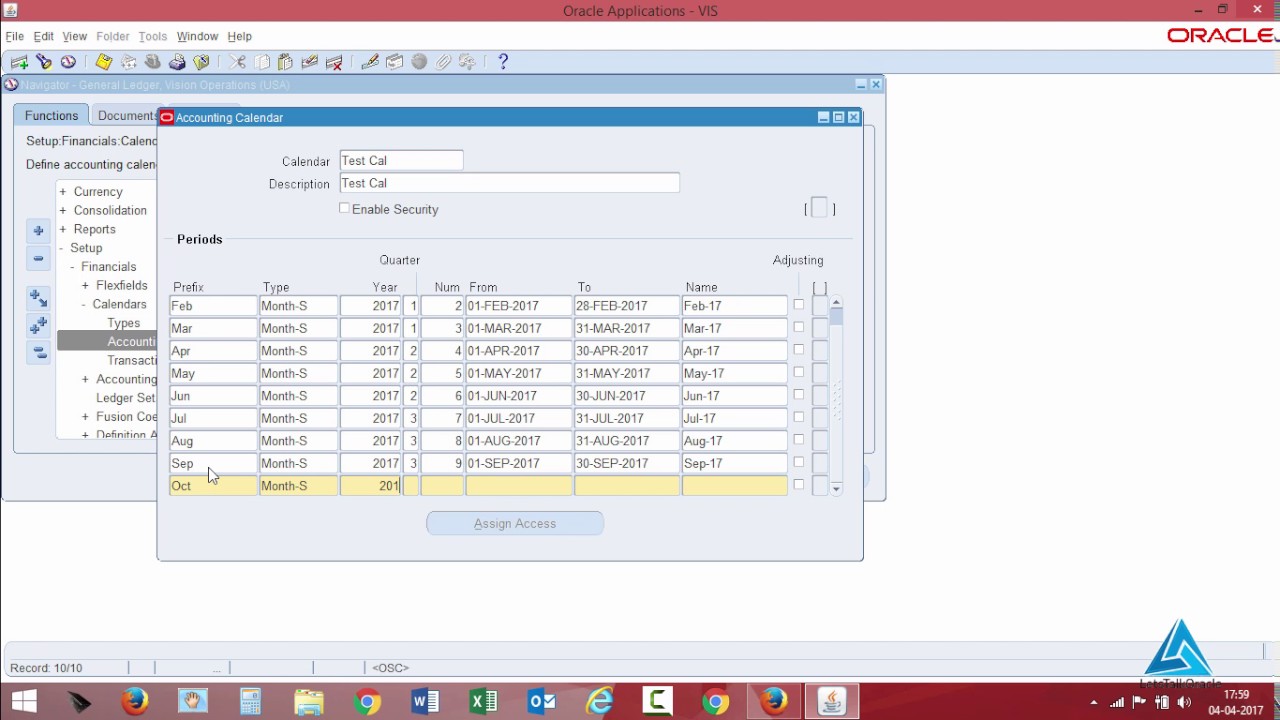Click the Edit Field pencil icon
Viewport: 1280px width, 720px height.
tap(370, 62)
